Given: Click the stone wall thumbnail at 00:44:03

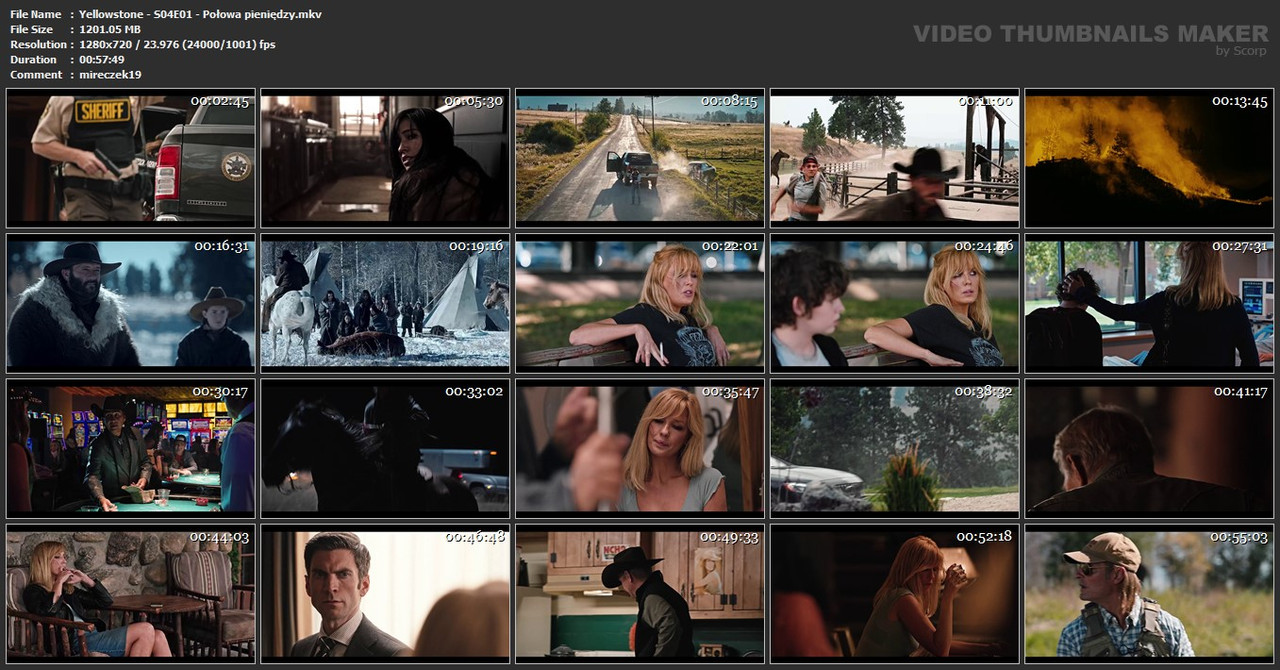Looking at the screenshot, I should point(130,593).
